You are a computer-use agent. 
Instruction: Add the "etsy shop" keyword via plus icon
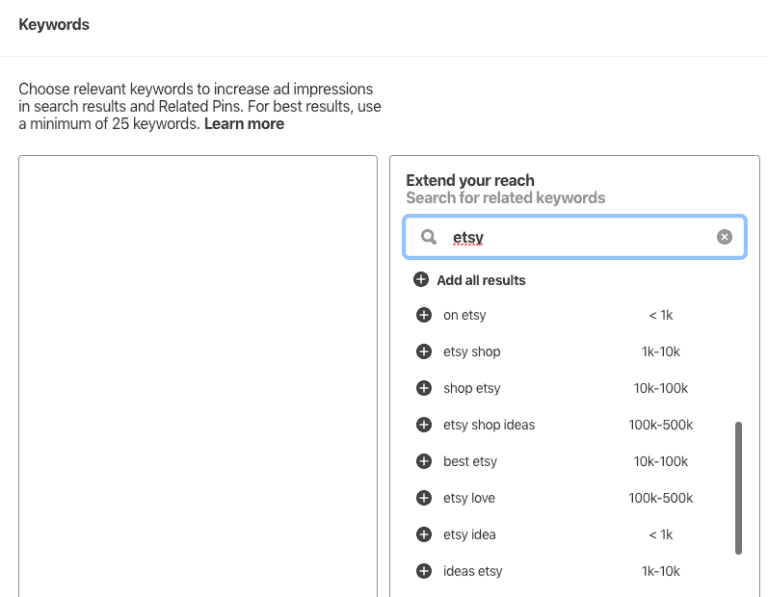click(423, 352)
